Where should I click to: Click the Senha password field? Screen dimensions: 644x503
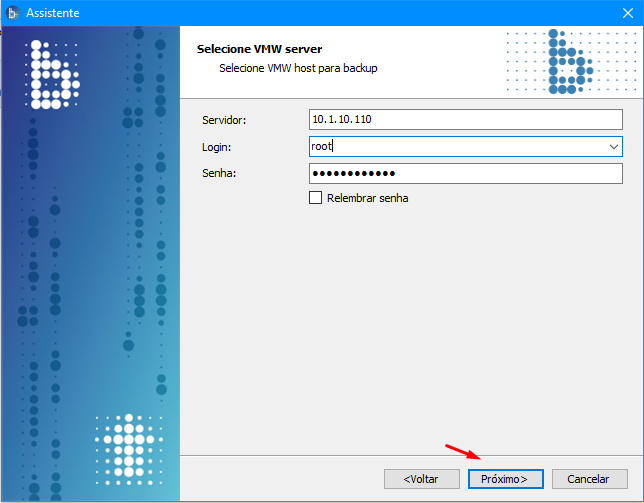click(x=466, y=174)
